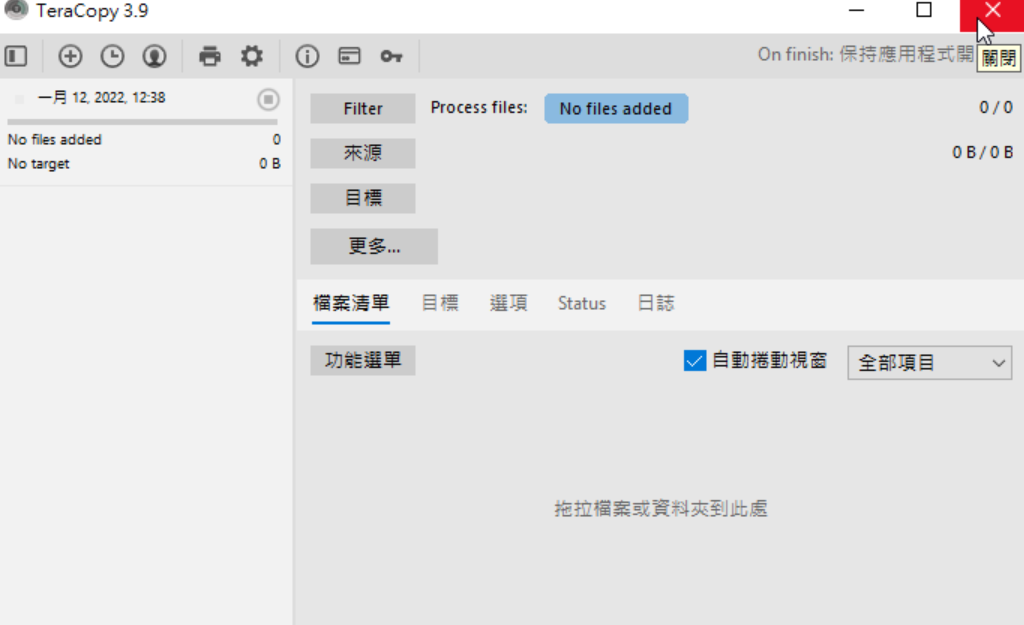Click the user profile icon in toolbar
Screen dimensions: 1024x625
(x=154, y=56)
